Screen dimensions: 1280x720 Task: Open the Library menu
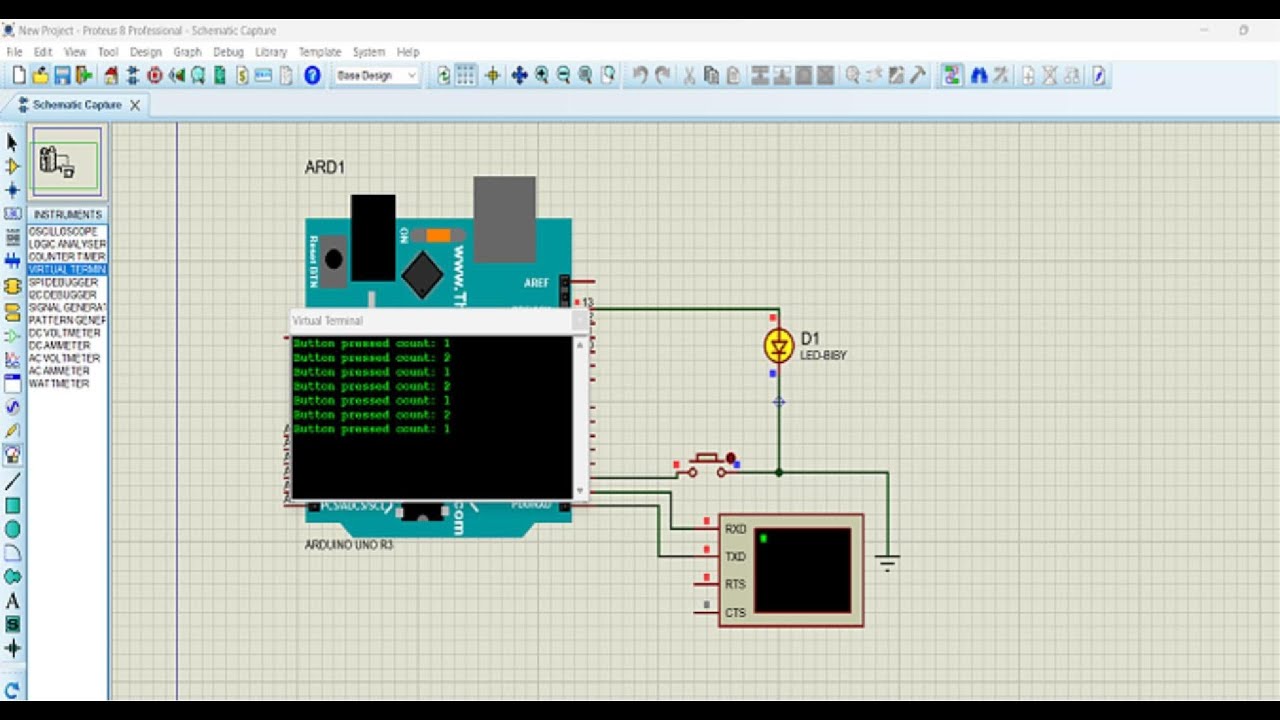pos(271,52)
